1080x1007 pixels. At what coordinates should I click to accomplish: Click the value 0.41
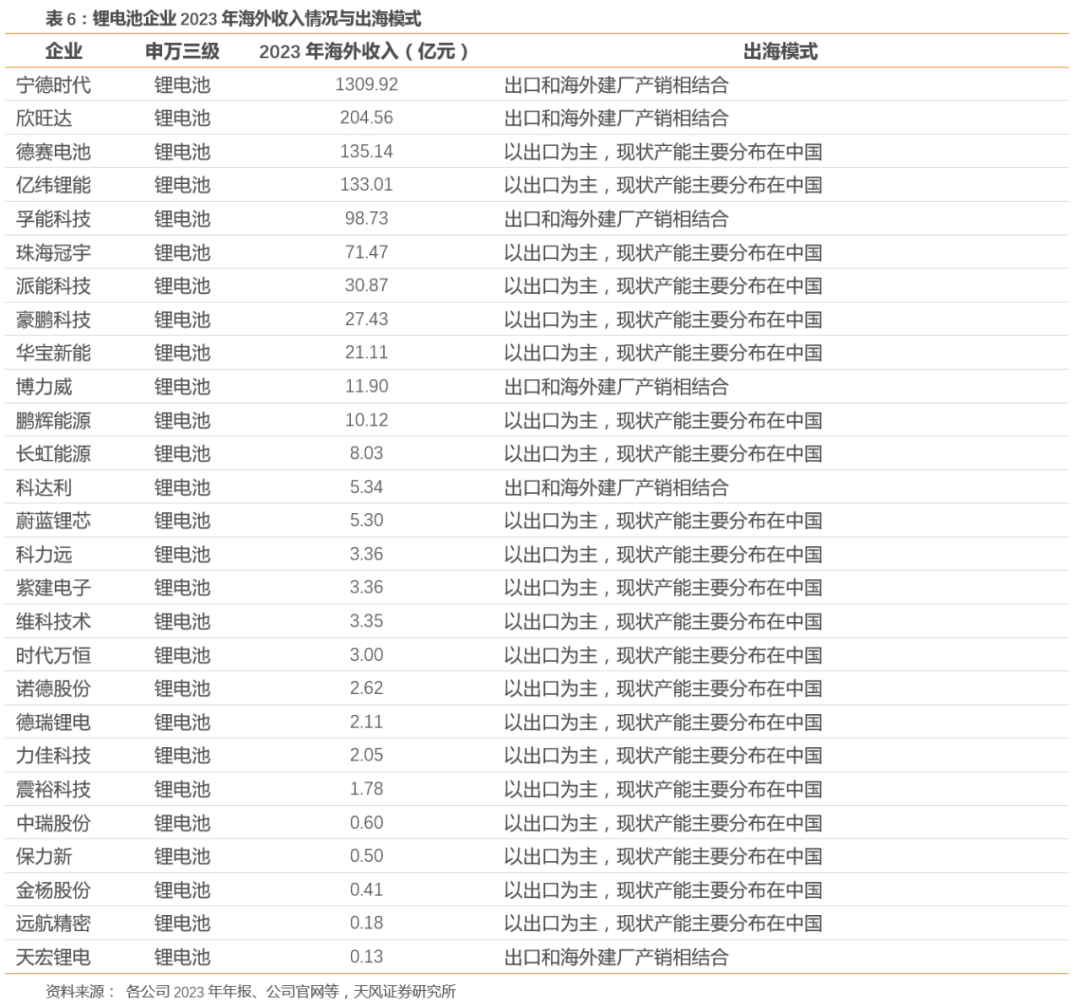[366, 889]
